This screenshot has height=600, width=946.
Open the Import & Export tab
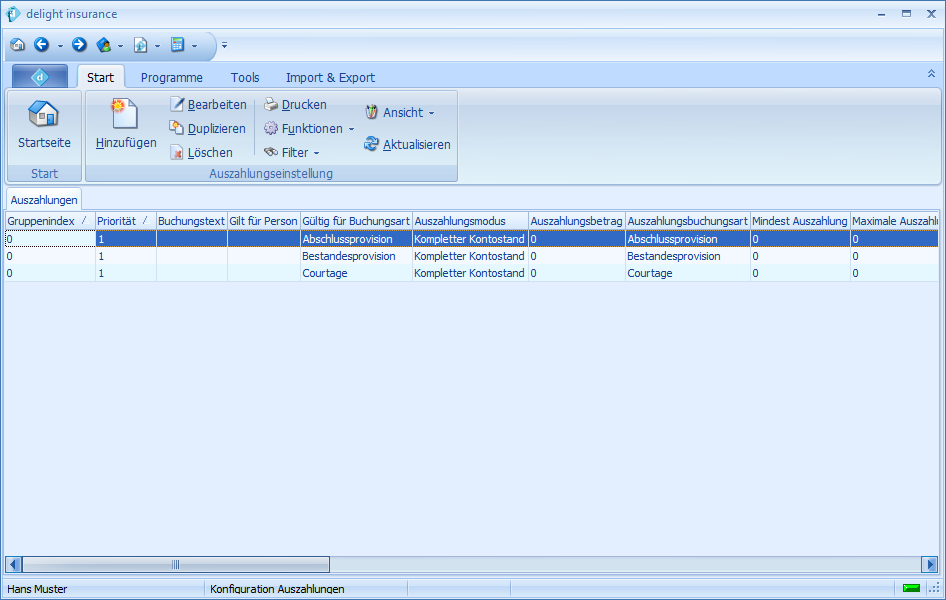point(330,77)
